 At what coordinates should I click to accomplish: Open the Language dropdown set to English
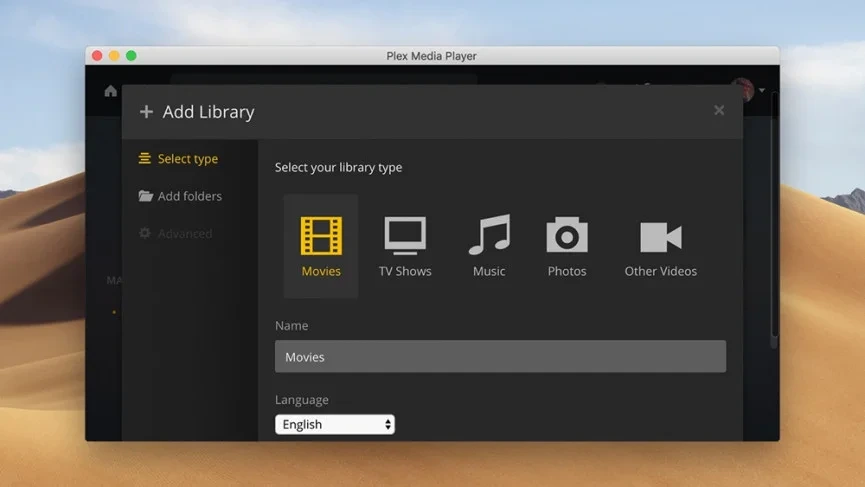pyautogui.click(x=335, y=424)
